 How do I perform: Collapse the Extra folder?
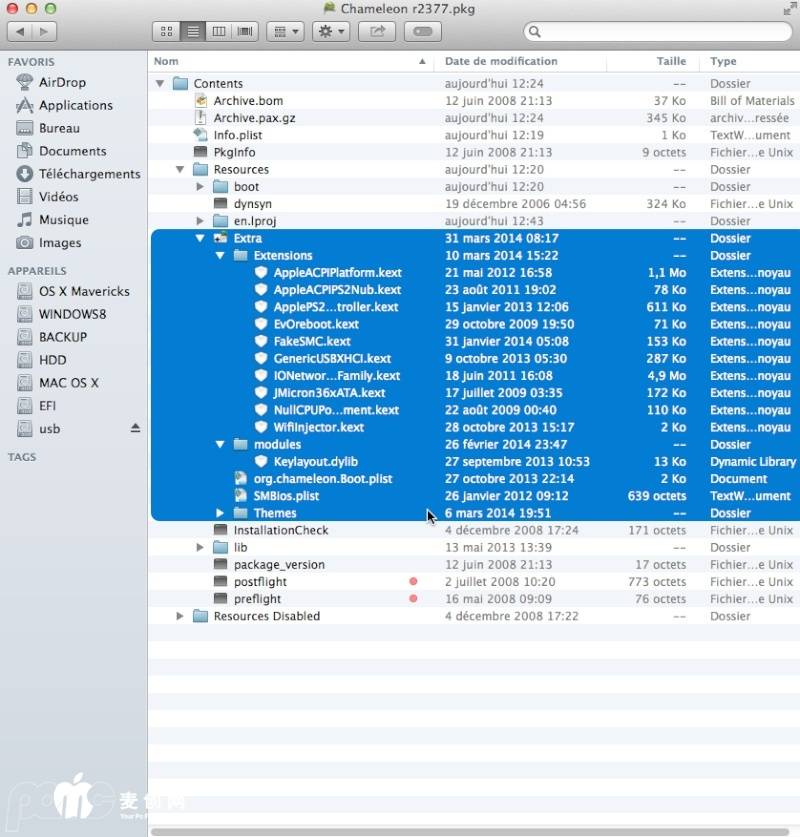[200, 239]
